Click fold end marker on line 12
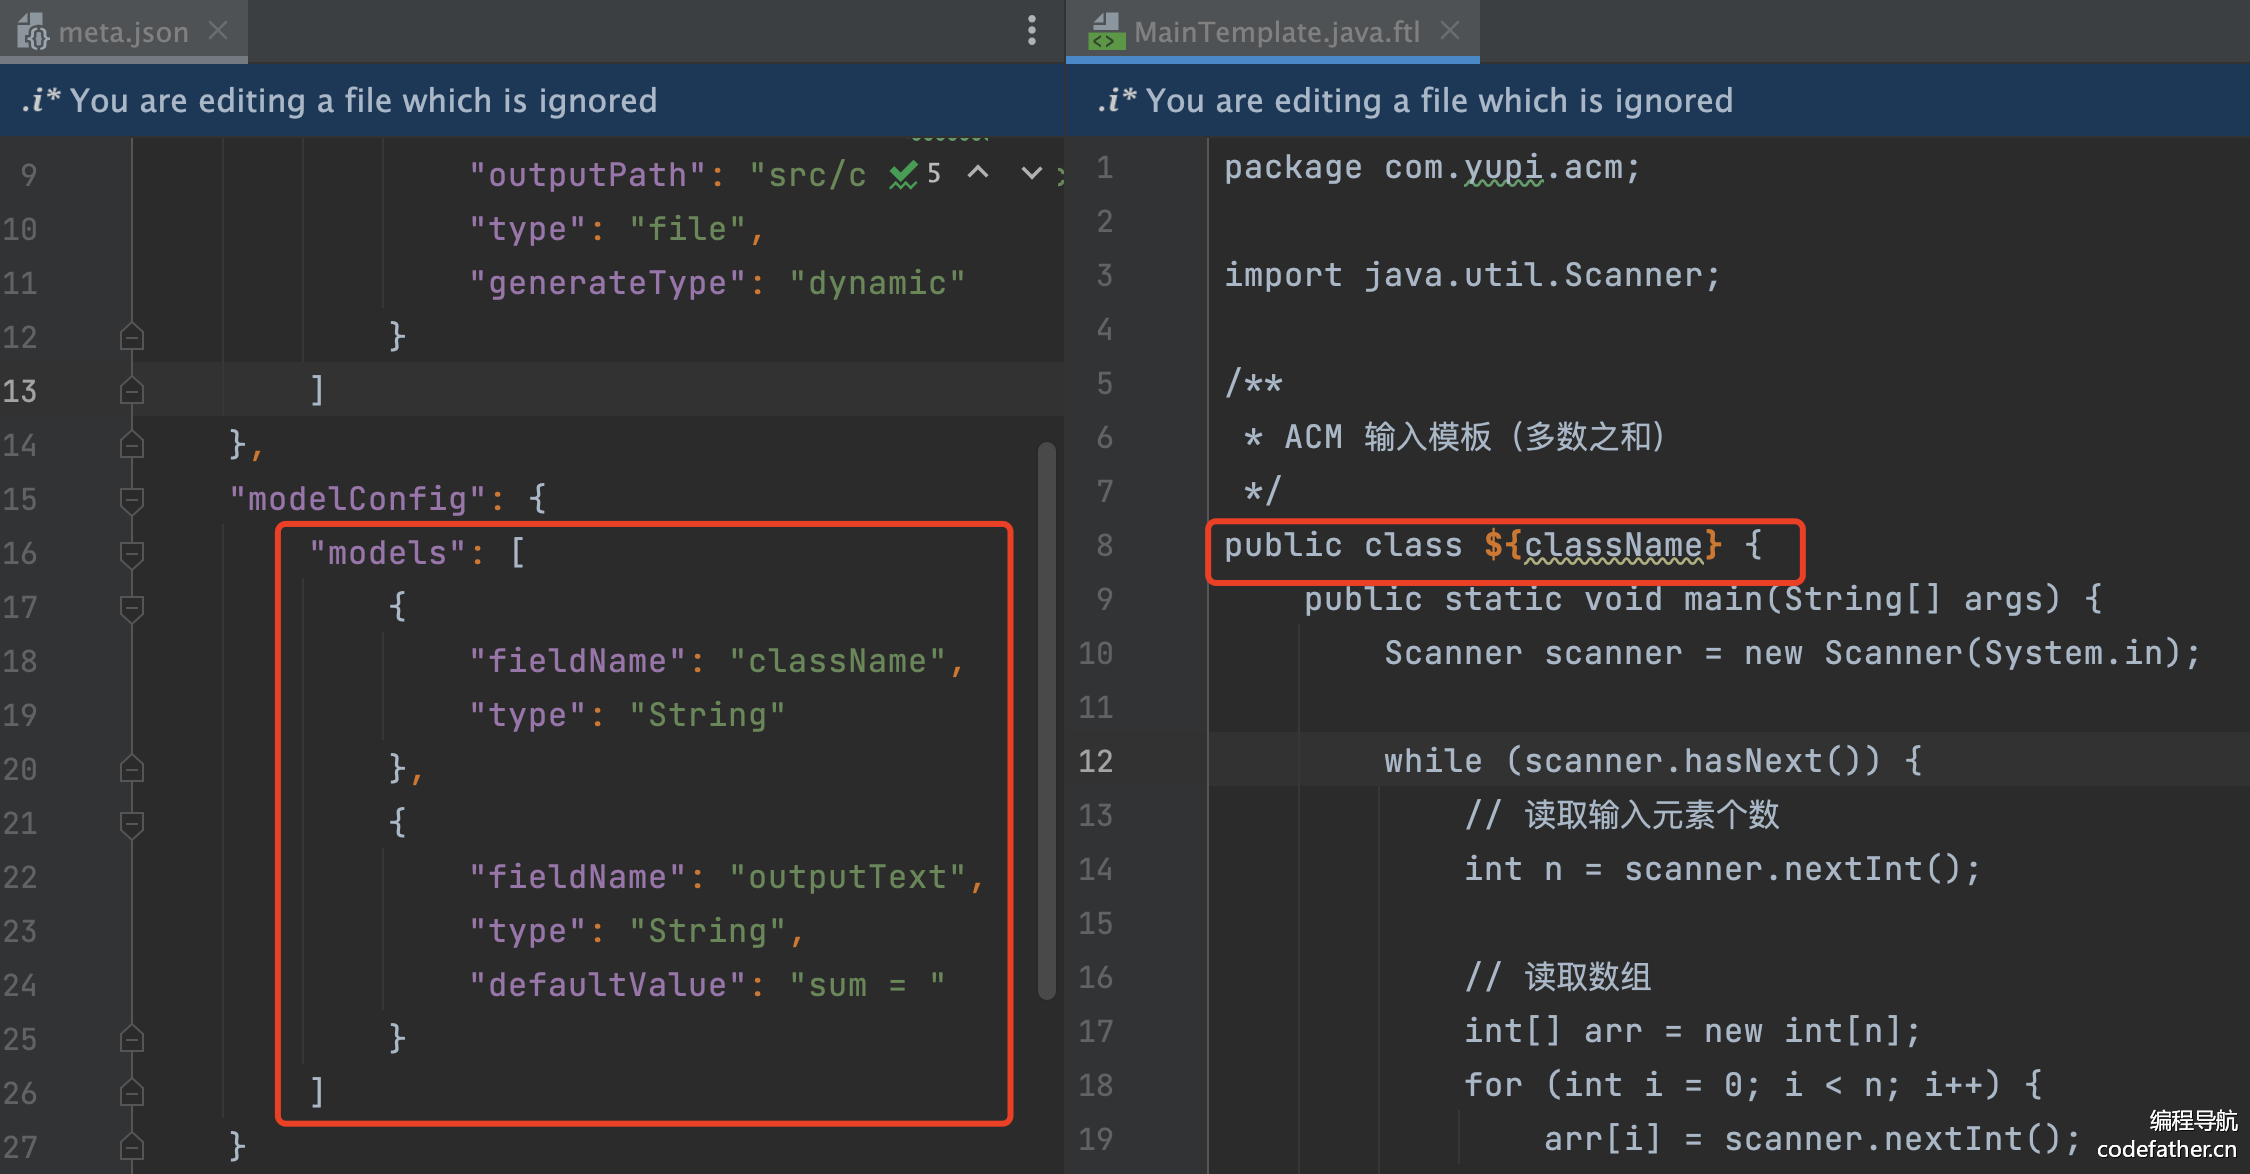The width and height of the screenshot is (2250, 1174). [x=131, y=336]
